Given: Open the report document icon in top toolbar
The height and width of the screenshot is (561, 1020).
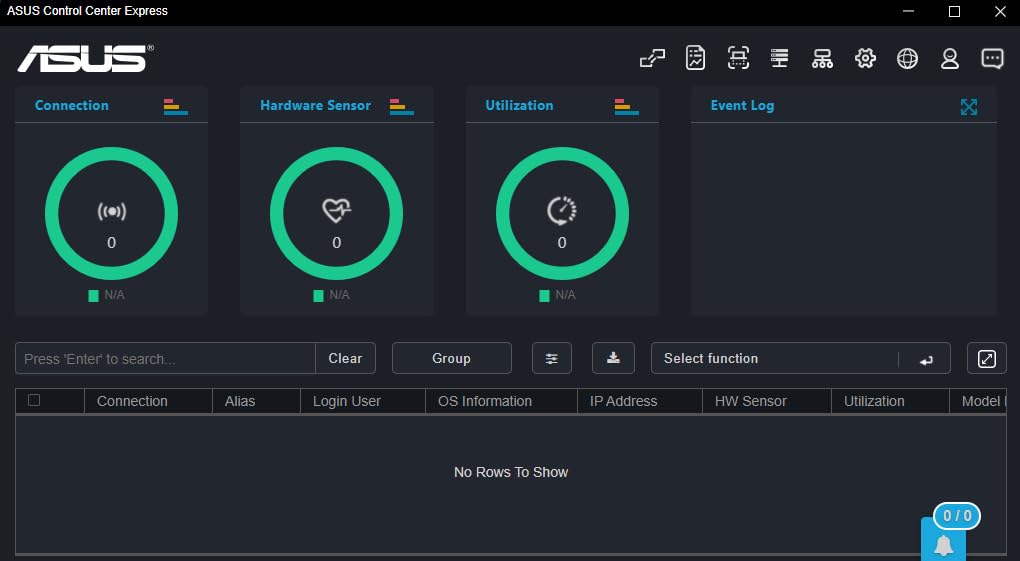Looking at the screenshot, I should click(x=695, y=58).
